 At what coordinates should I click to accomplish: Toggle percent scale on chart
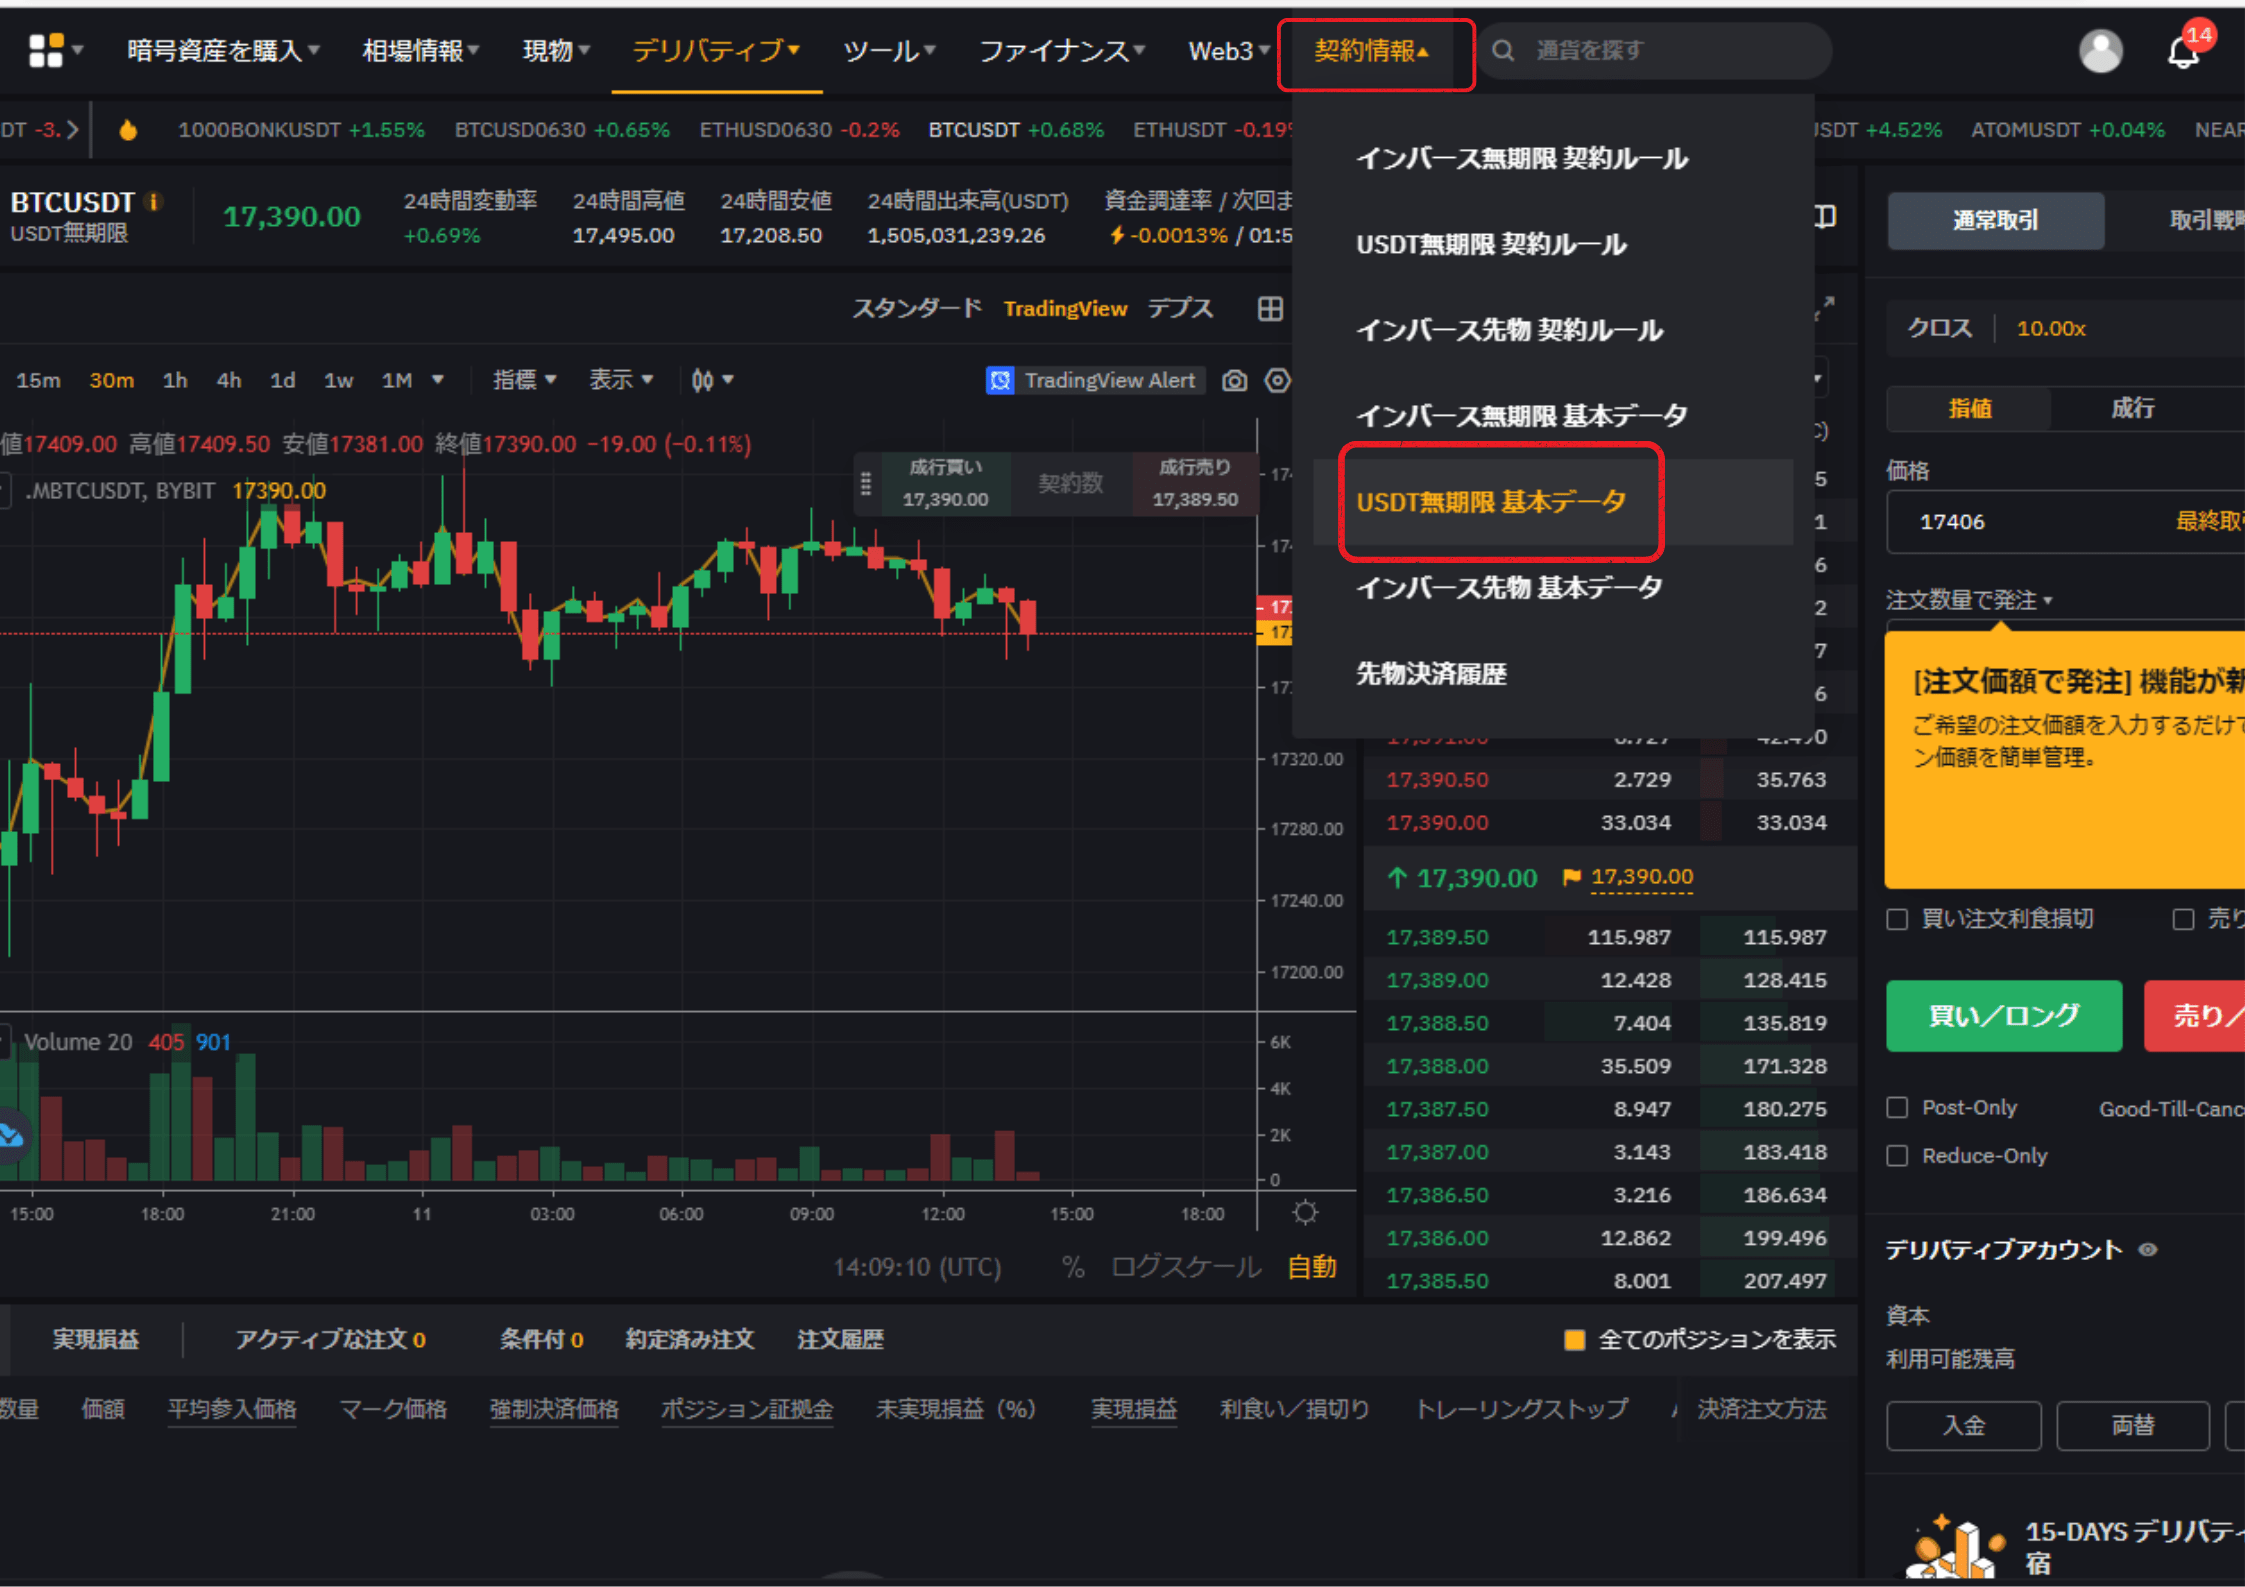(x=1073, y=1267)
